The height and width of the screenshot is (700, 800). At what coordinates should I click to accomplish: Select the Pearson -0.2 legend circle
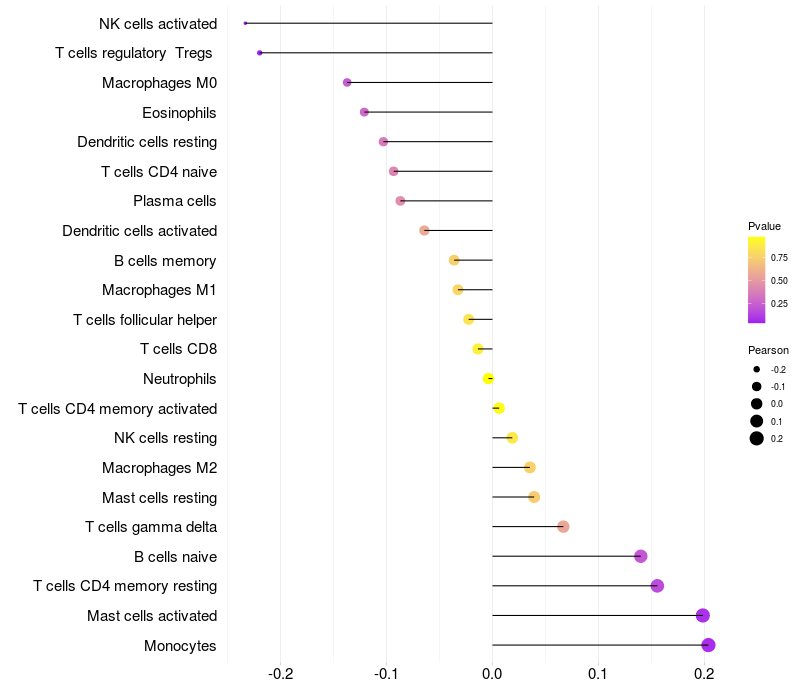point(757,369)
